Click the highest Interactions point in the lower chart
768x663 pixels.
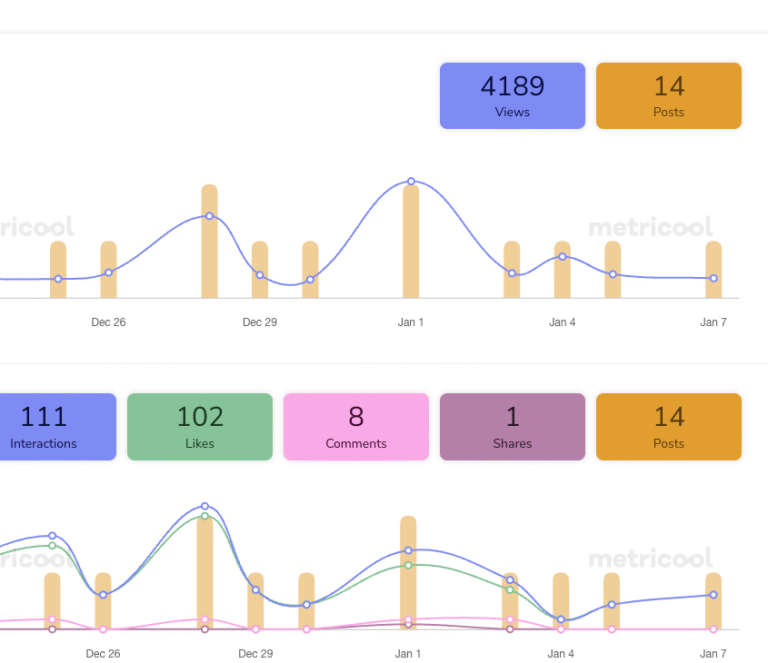click(205, 506)
